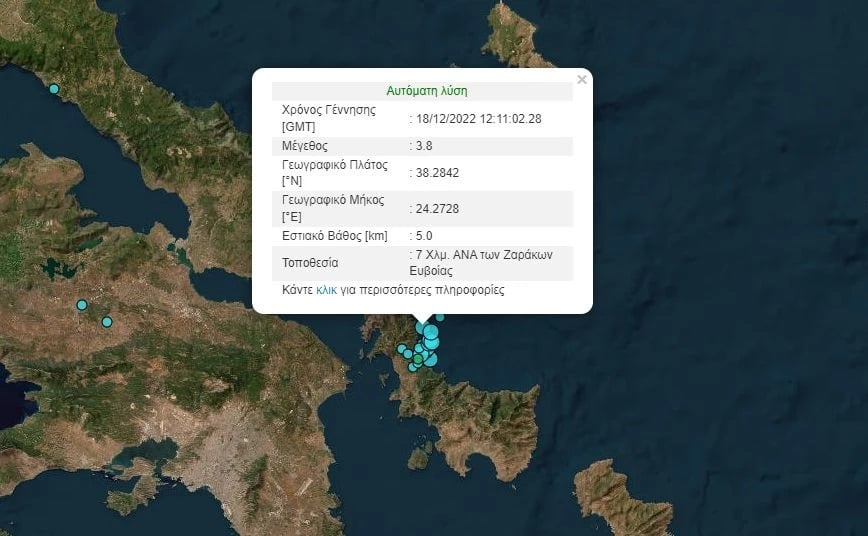Click the island at the top edge of map
Screen dimensions: 868x536
tap(515, 40)
